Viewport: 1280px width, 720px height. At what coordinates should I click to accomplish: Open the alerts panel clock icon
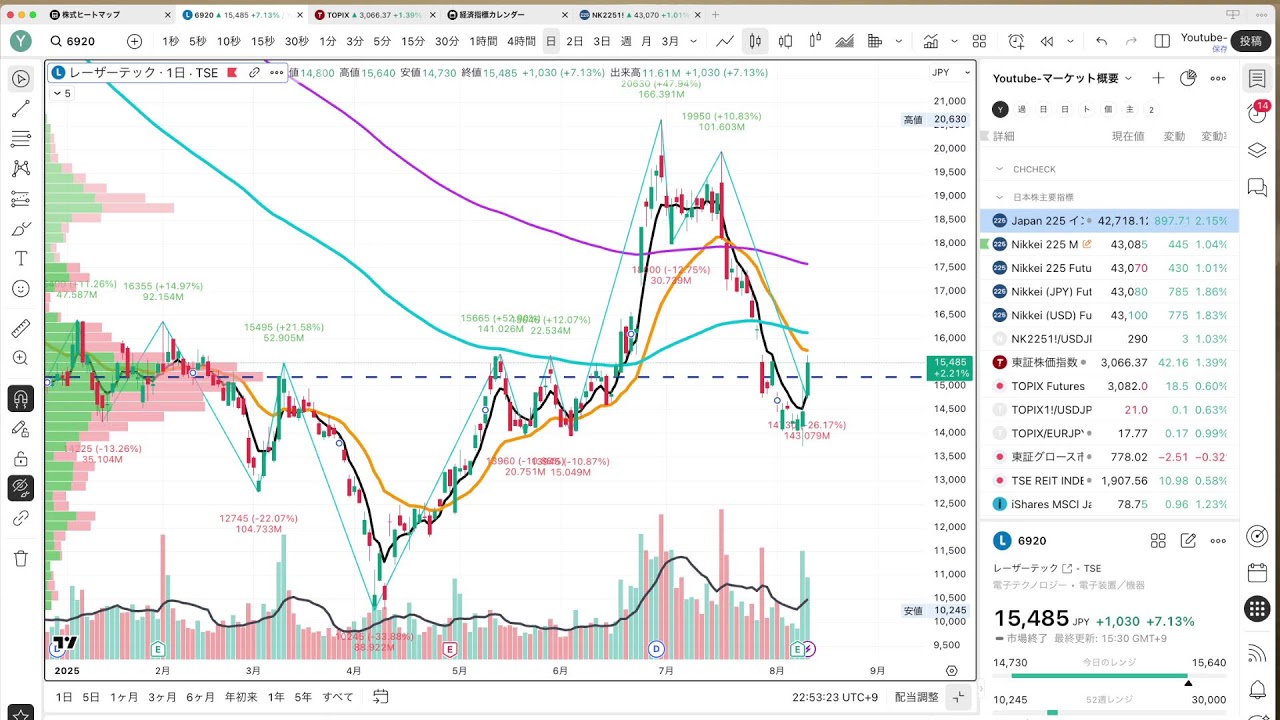pyautogui.click(x=1257, y=113)
